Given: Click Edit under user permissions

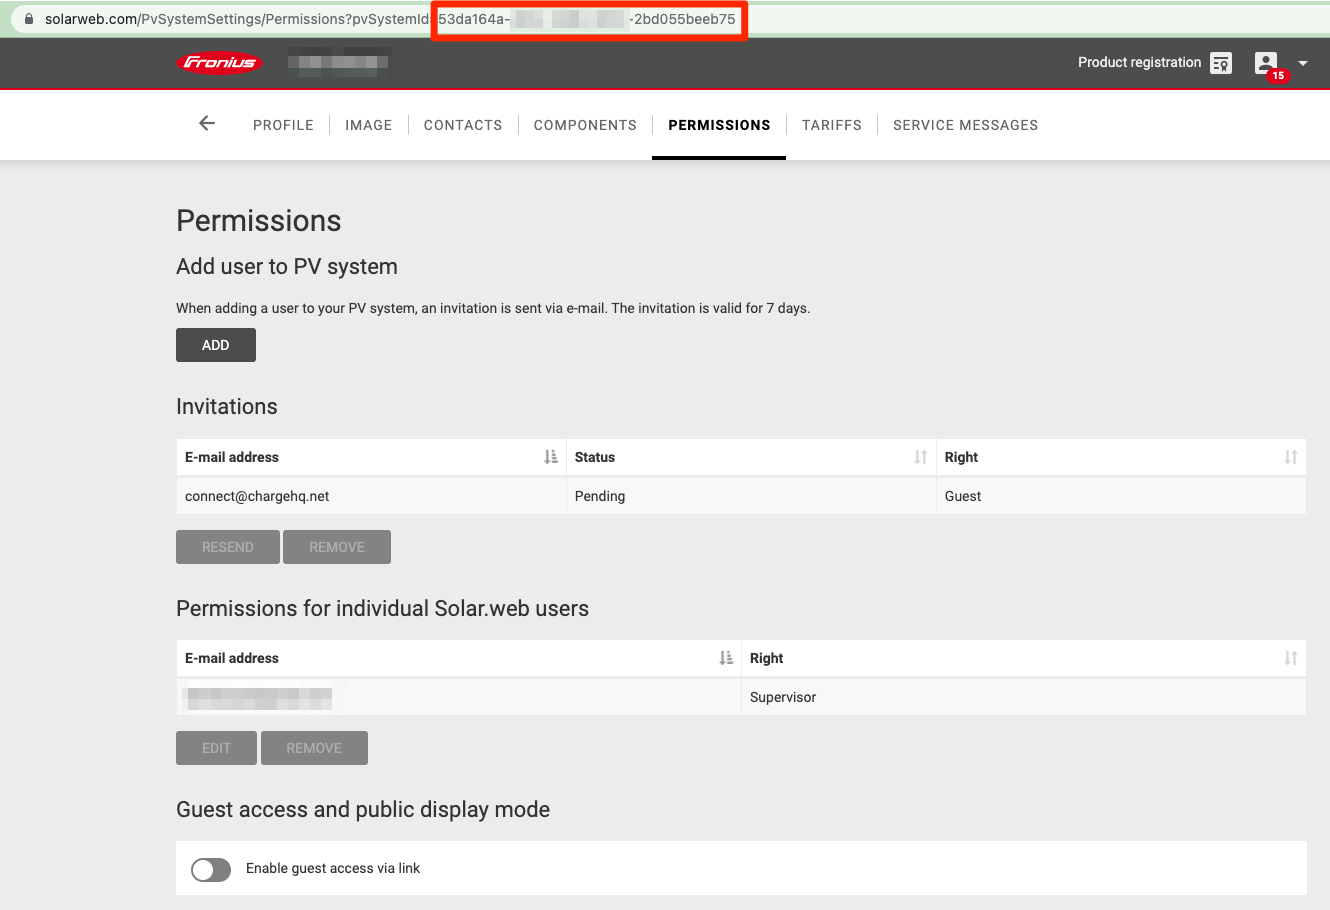Looking at the screenshot, I should pos(216,748).
